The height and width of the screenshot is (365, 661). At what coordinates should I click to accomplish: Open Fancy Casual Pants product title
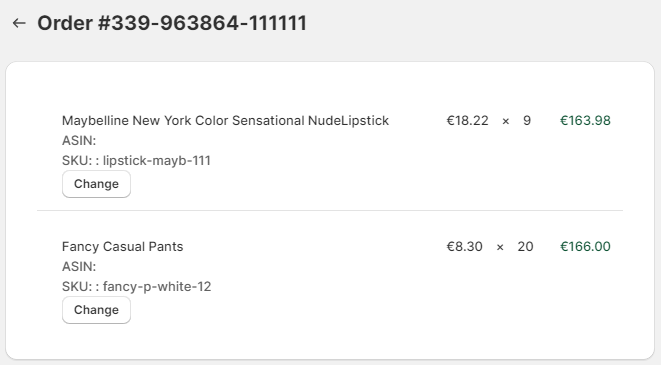[122, 247]
